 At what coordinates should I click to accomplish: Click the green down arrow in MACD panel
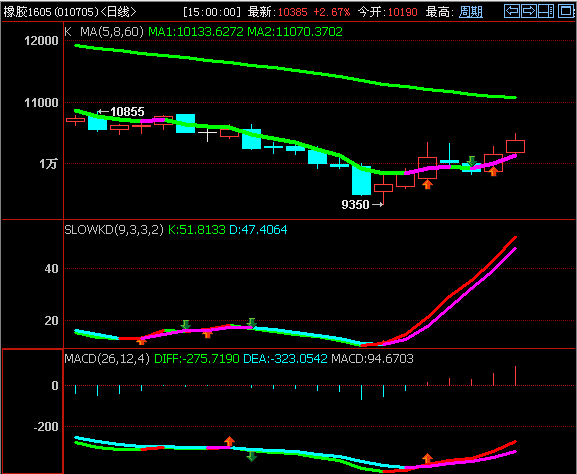[251, 456]
